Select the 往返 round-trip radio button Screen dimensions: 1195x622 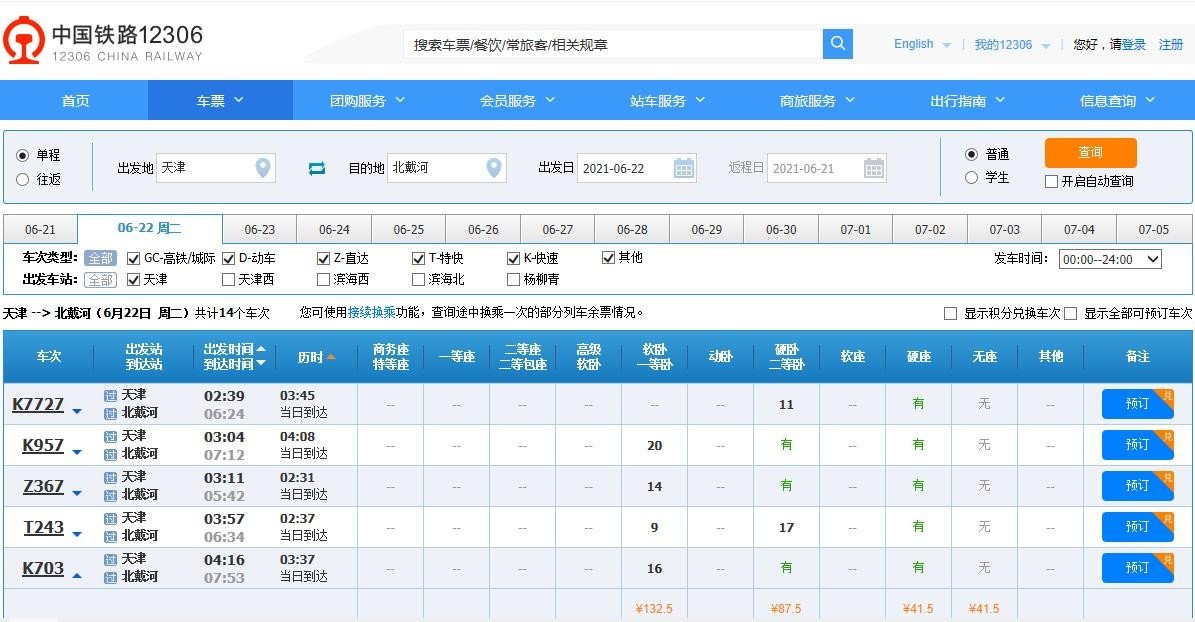[22, 179]
